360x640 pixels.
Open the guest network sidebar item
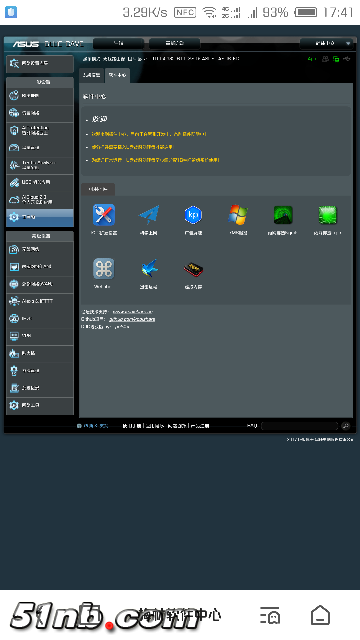(40, 113)
